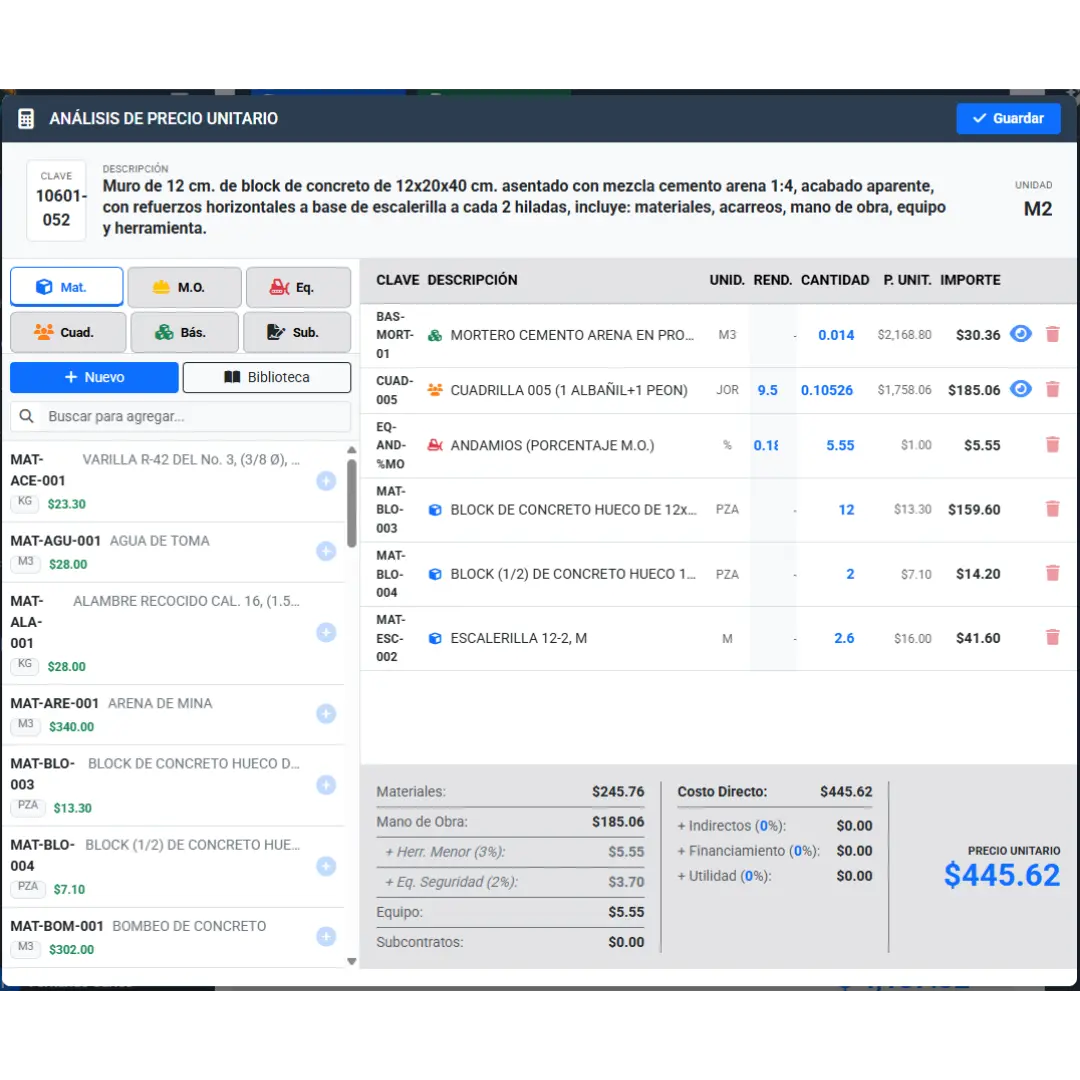View details of MORTERO CEMENTO ARENA via eye icon
The width and height of the screenshot is (1080, 1080).
click(1021, 334)
